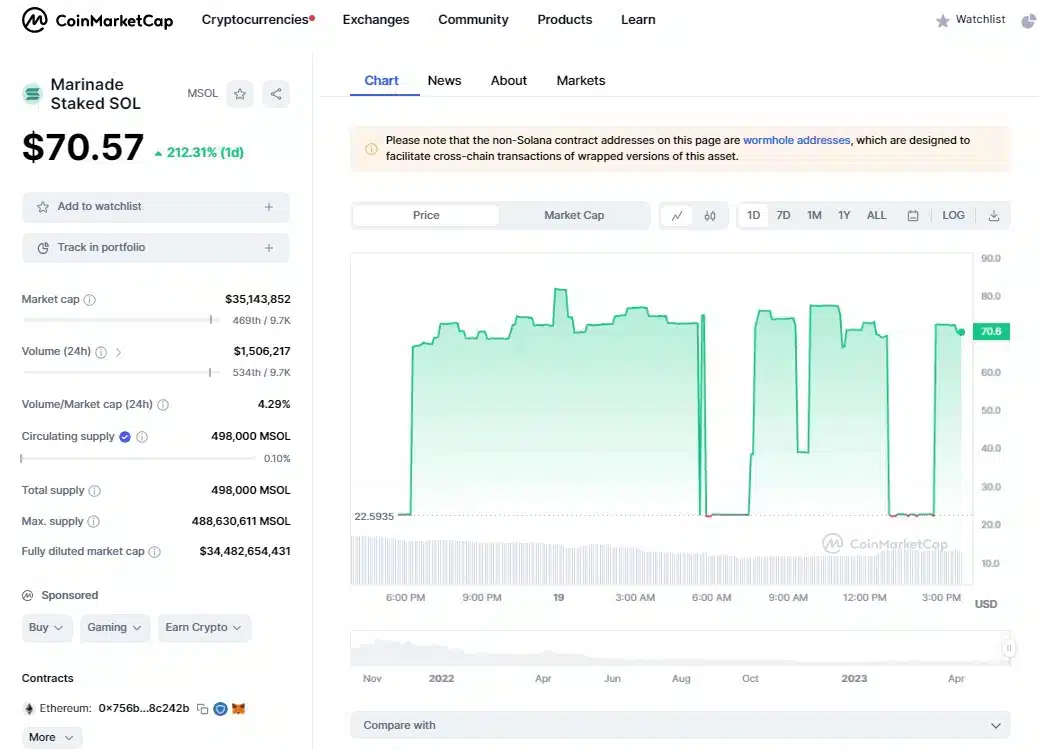Select the ALL time range
The image size is (1039, 750).
tap(876, 215)
